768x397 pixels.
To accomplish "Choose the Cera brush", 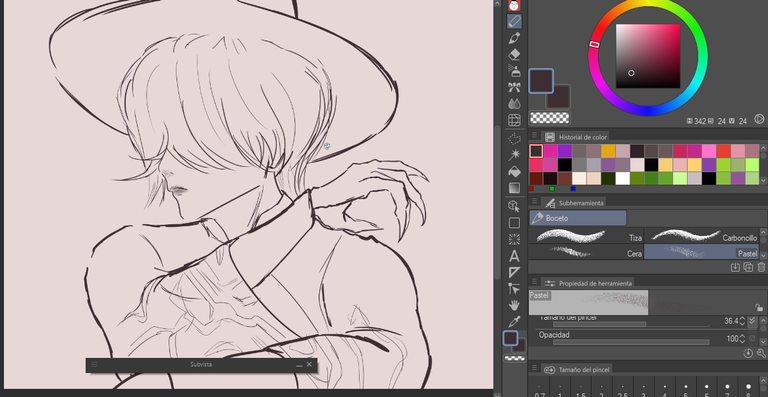I will (x=586, y=252).
